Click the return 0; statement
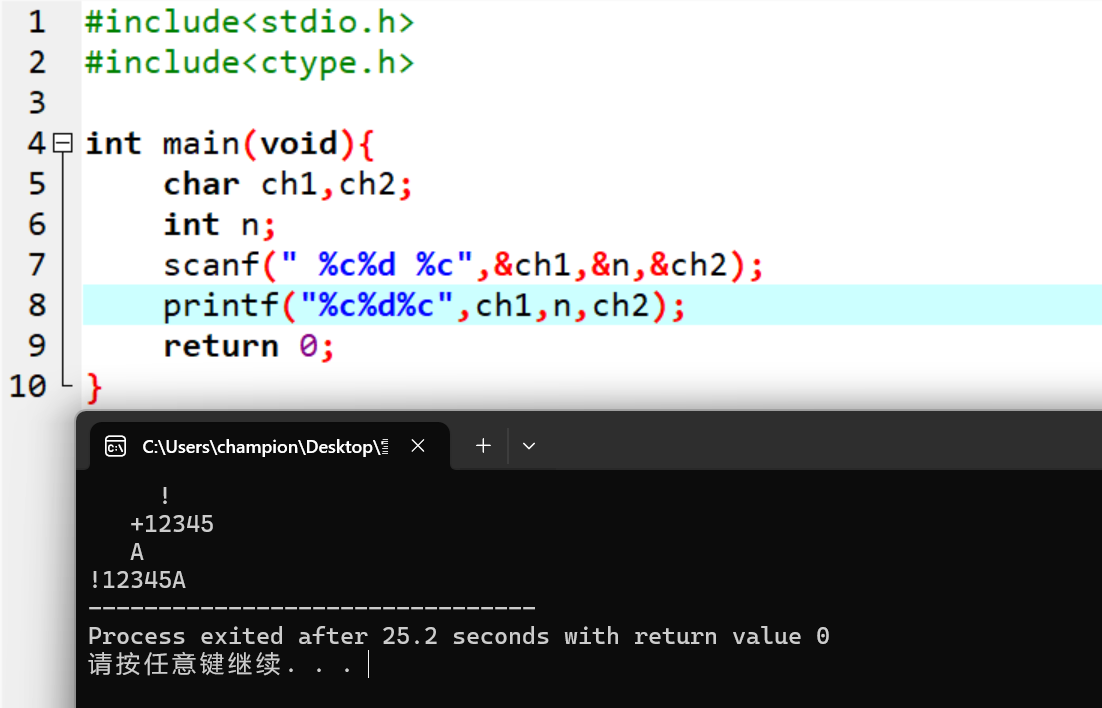Viewport: 1102px width, 708px height. pyautogui.click(x=249, y=346)
